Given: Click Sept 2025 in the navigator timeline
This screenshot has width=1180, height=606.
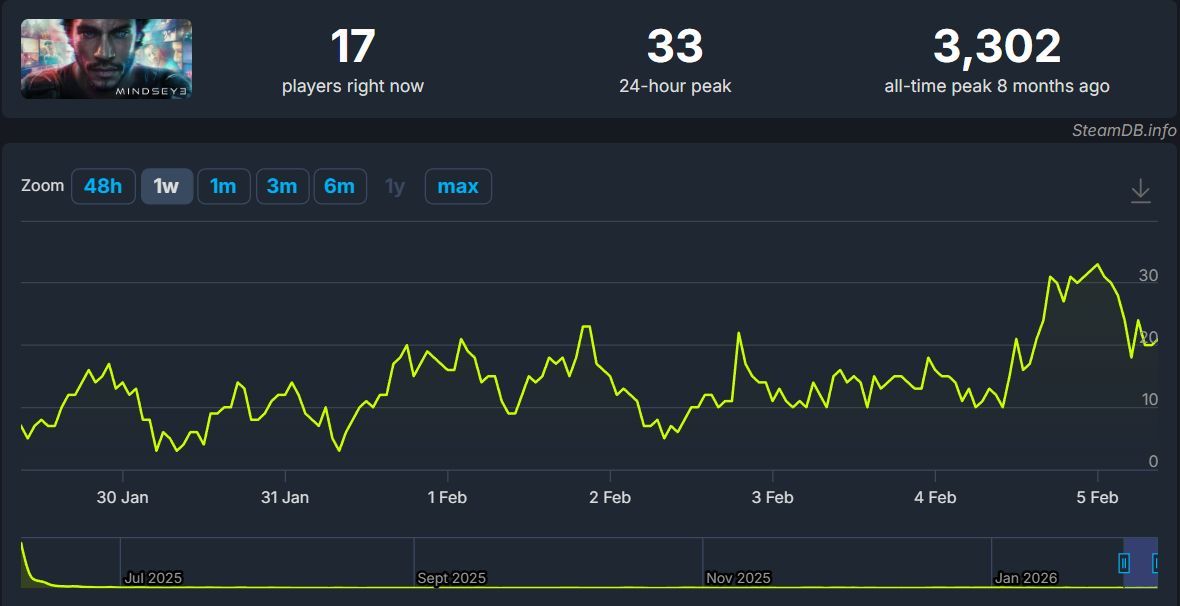Looking at the screenshot, I should (x=451, y=578).
